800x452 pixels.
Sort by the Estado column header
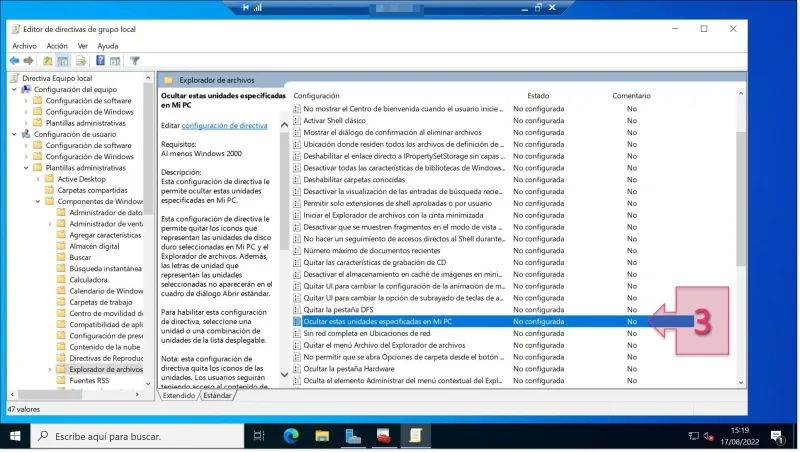coord(538,95)
